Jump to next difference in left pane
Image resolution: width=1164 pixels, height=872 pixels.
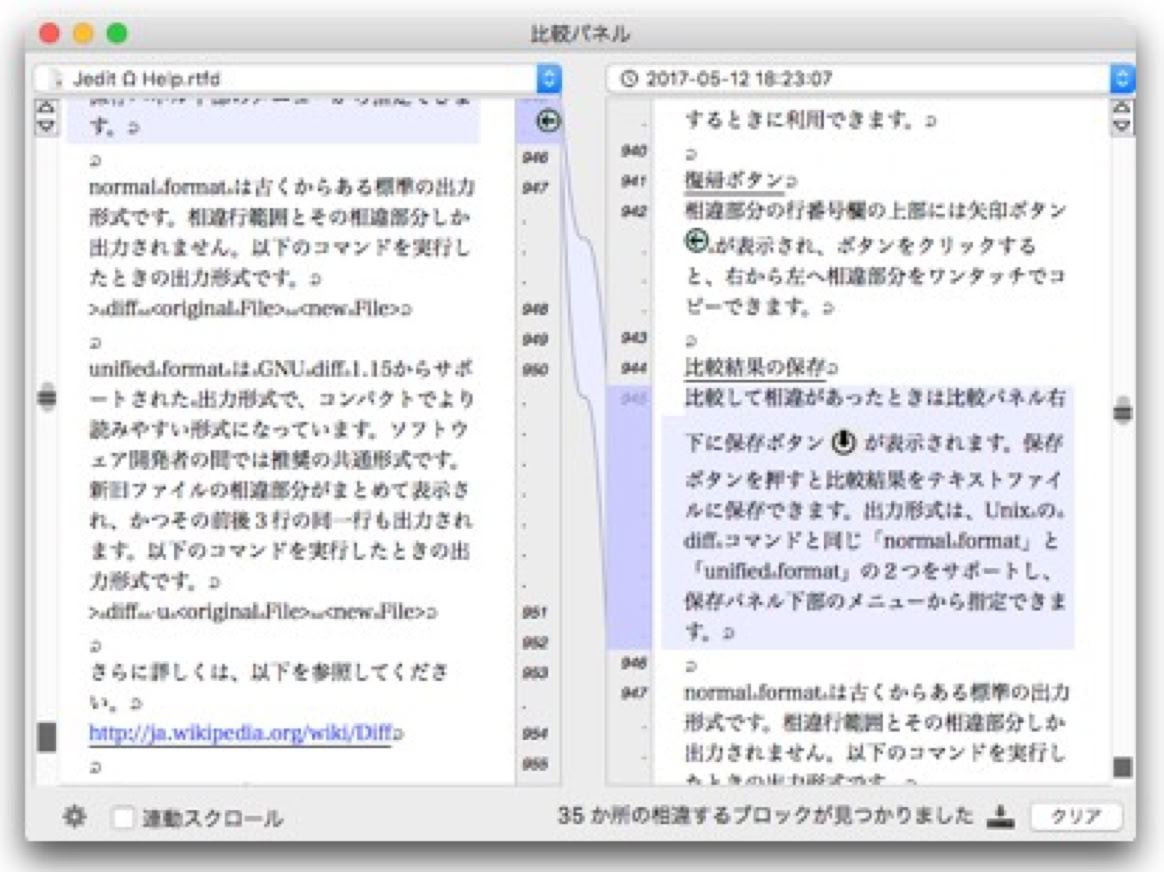click(46, 126)
